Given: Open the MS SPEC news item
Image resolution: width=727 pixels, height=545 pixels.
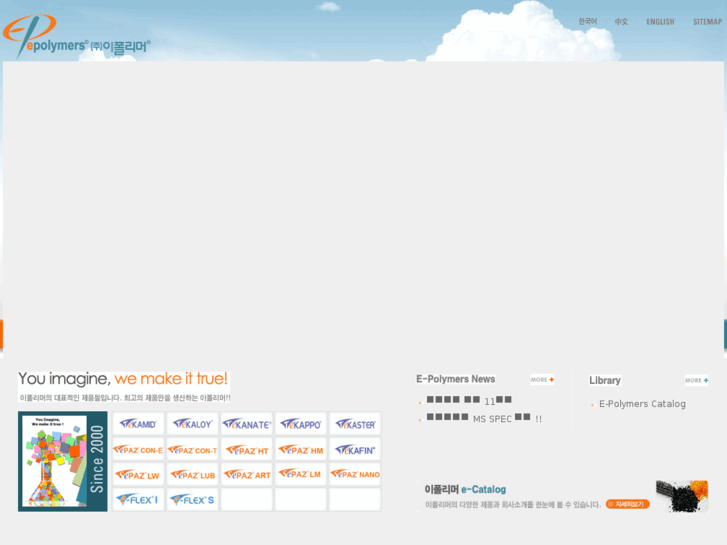Looking at the screenshot, I should (484, 418).
